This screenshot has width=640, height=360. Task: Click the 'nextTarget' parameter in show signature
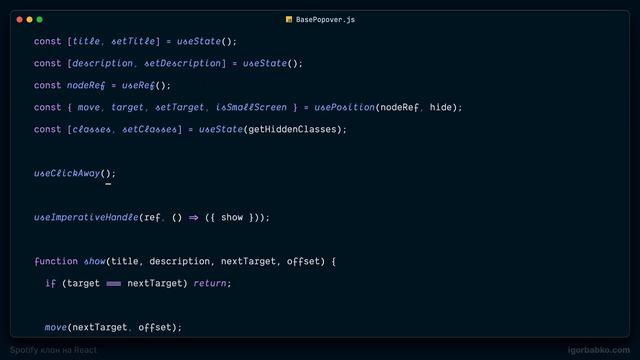248,261
